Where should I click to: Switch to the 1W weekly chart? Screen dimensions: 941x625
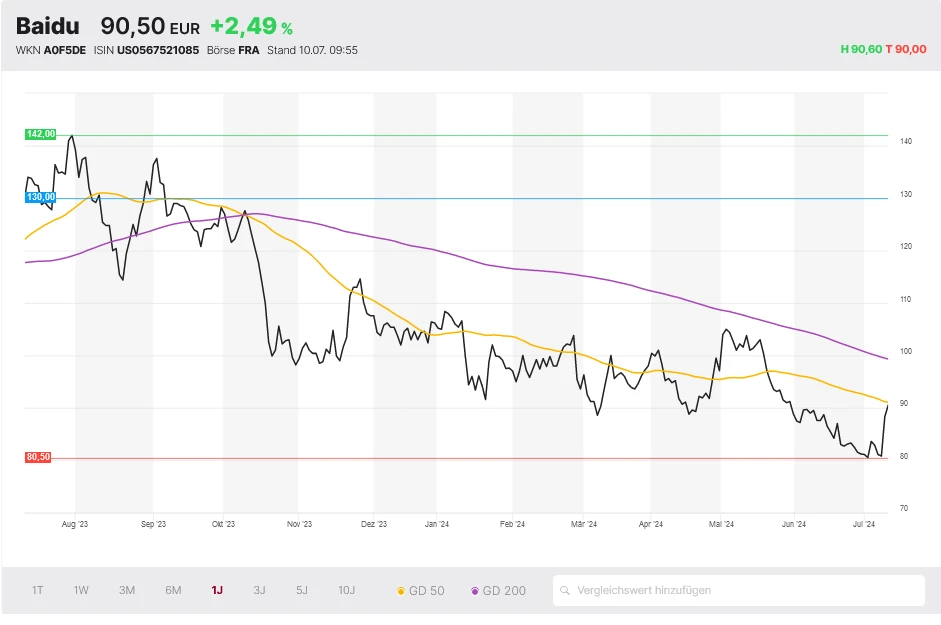pos(80,591)
